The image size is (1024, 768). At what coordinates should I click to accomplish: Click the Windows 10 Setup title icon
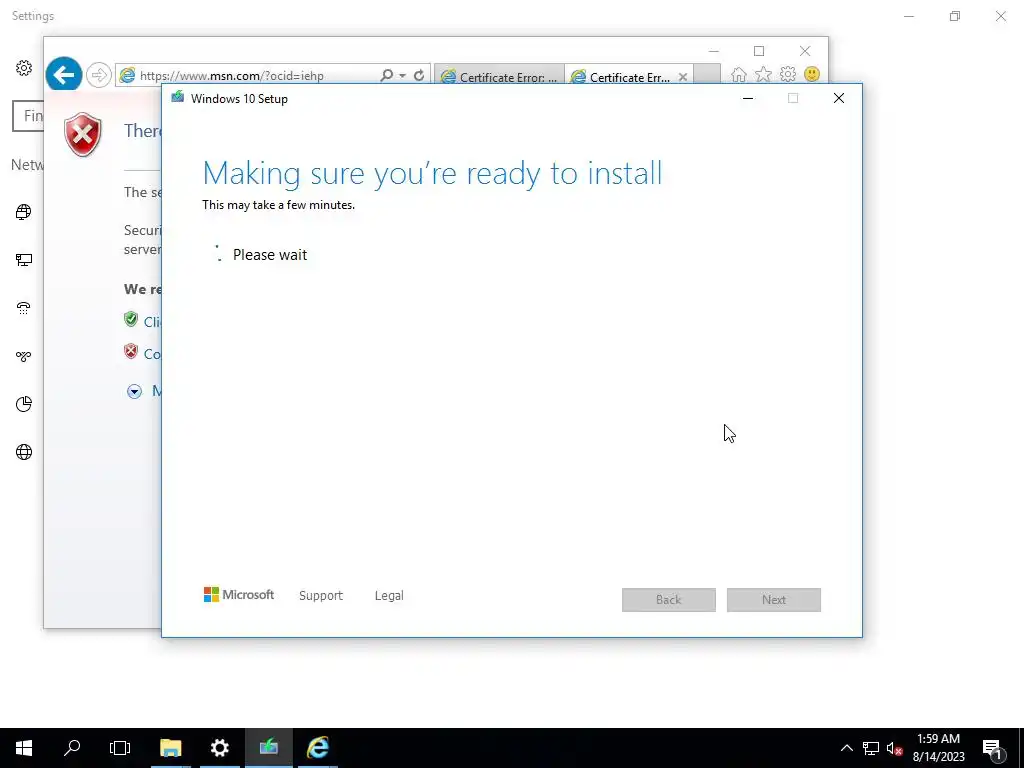(x=178, y=98)
